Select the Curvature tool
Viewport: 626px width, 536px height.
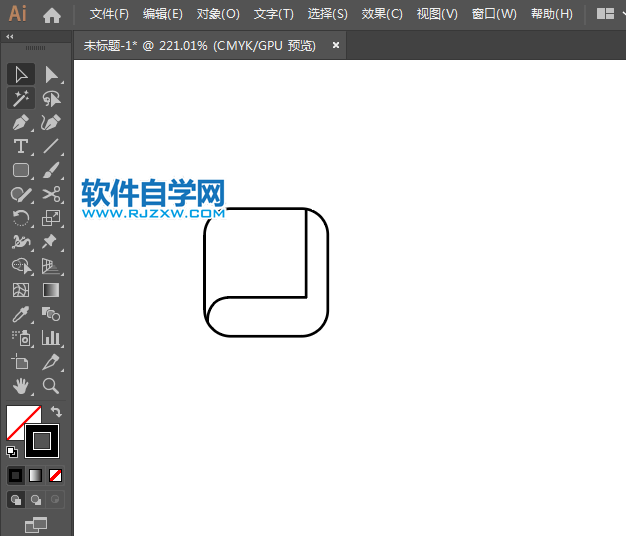point(51,123)
